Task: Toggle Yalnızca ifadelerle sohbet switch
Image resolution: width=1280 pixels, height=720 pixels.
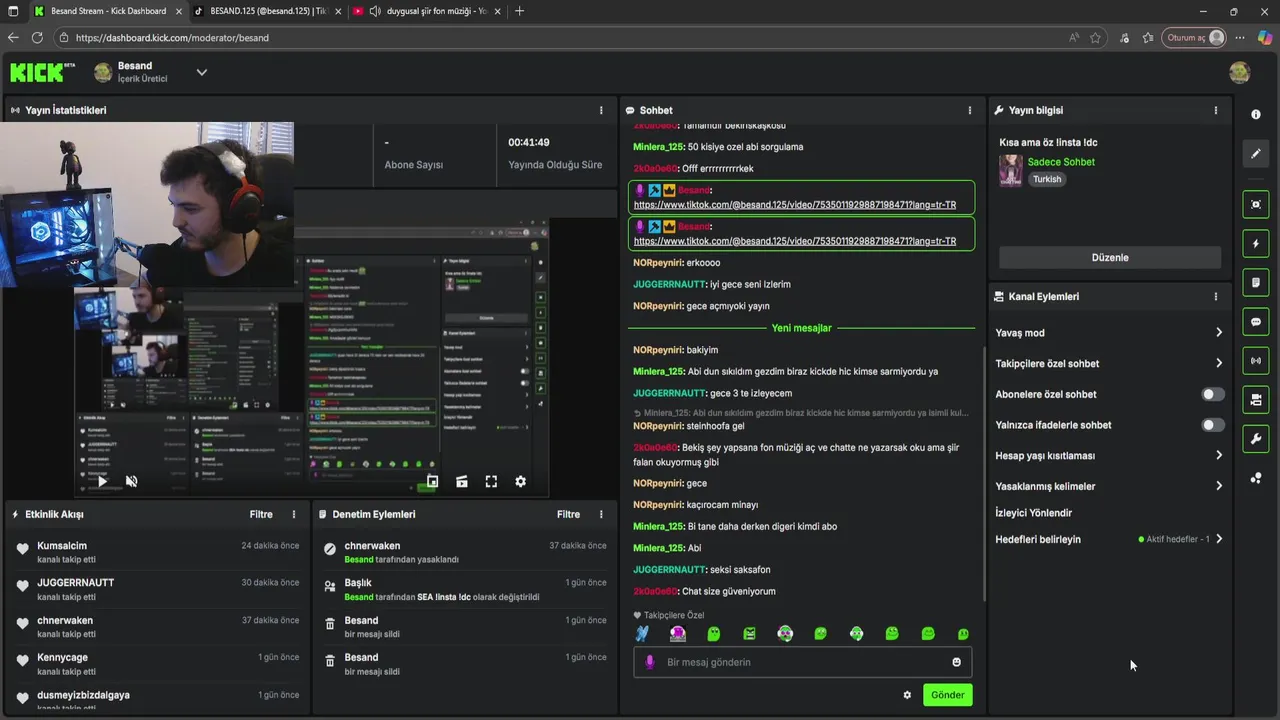Action: point(1212,425)
